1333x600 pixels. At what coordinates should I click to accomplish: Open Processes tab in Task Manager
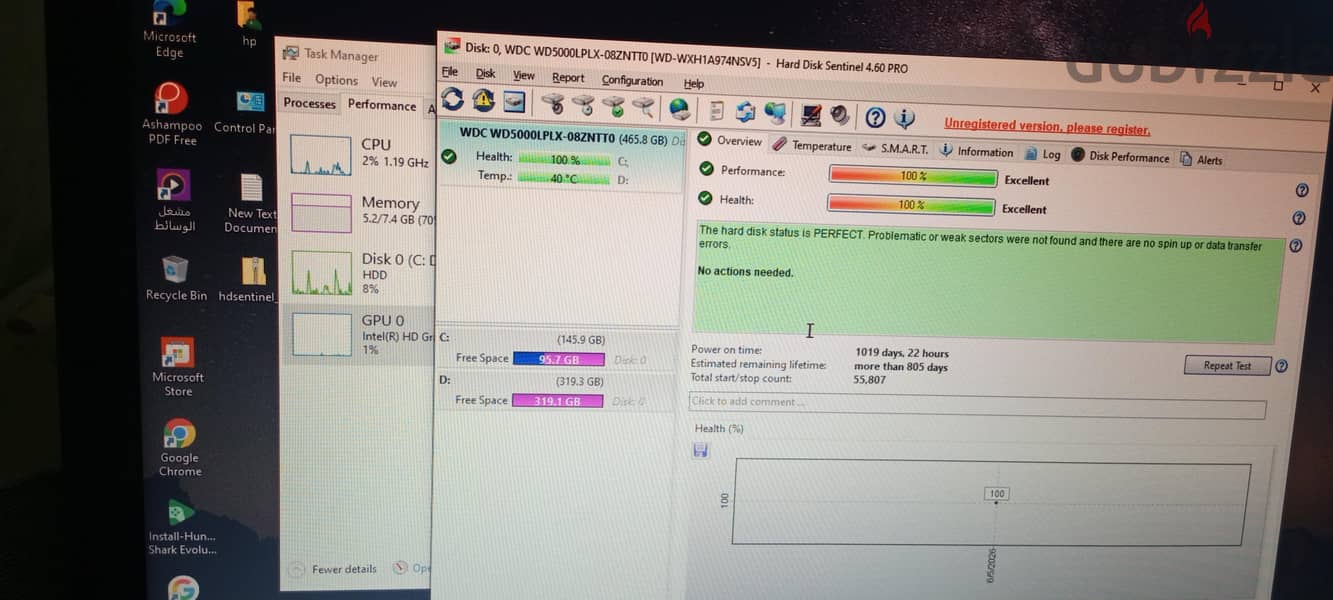coord(309,103)
